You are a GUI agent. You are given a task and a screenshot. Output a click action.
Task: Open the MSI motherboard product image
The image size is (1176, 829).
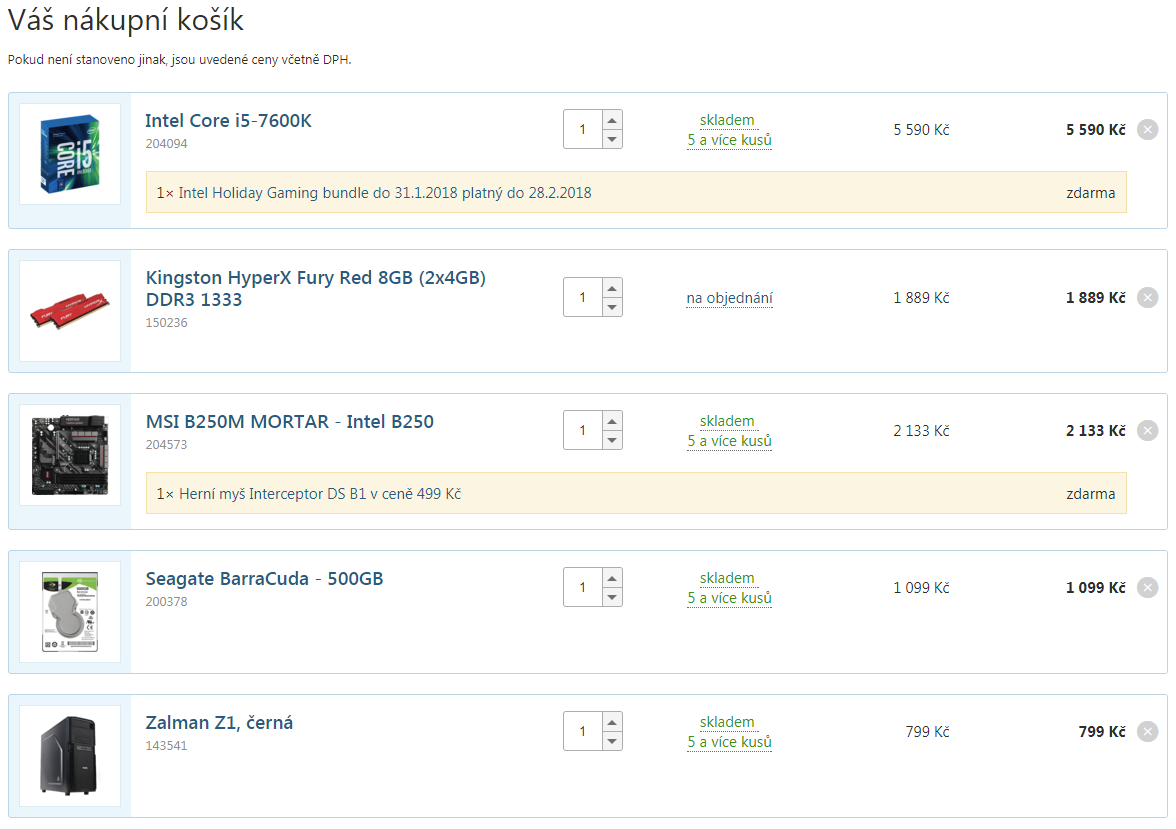(x=70, y=455)
